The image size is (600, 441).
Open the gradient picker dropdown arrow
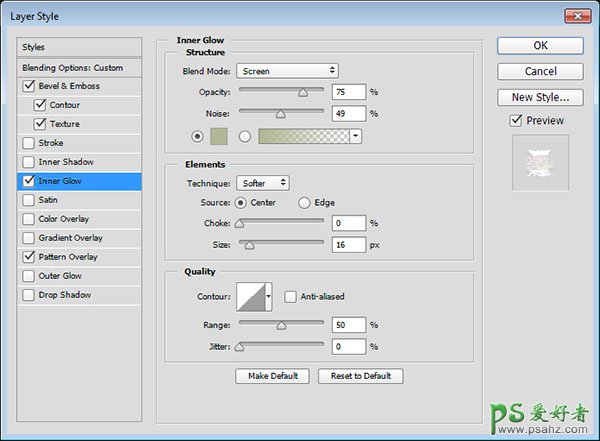[x=355, y=136]
